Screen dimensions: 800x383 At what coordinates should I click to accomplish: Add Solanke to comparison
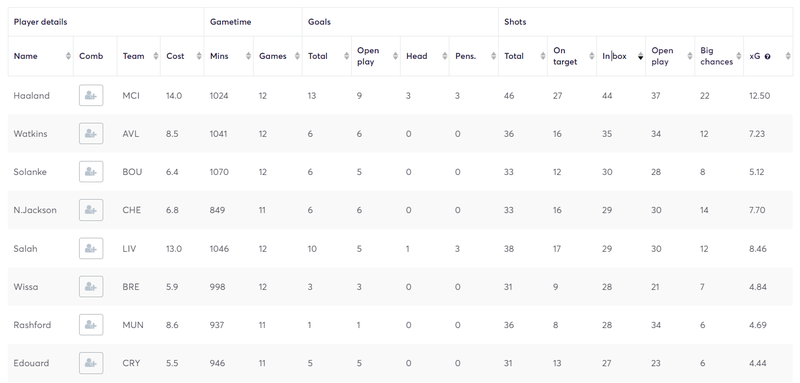coord(91,172)
